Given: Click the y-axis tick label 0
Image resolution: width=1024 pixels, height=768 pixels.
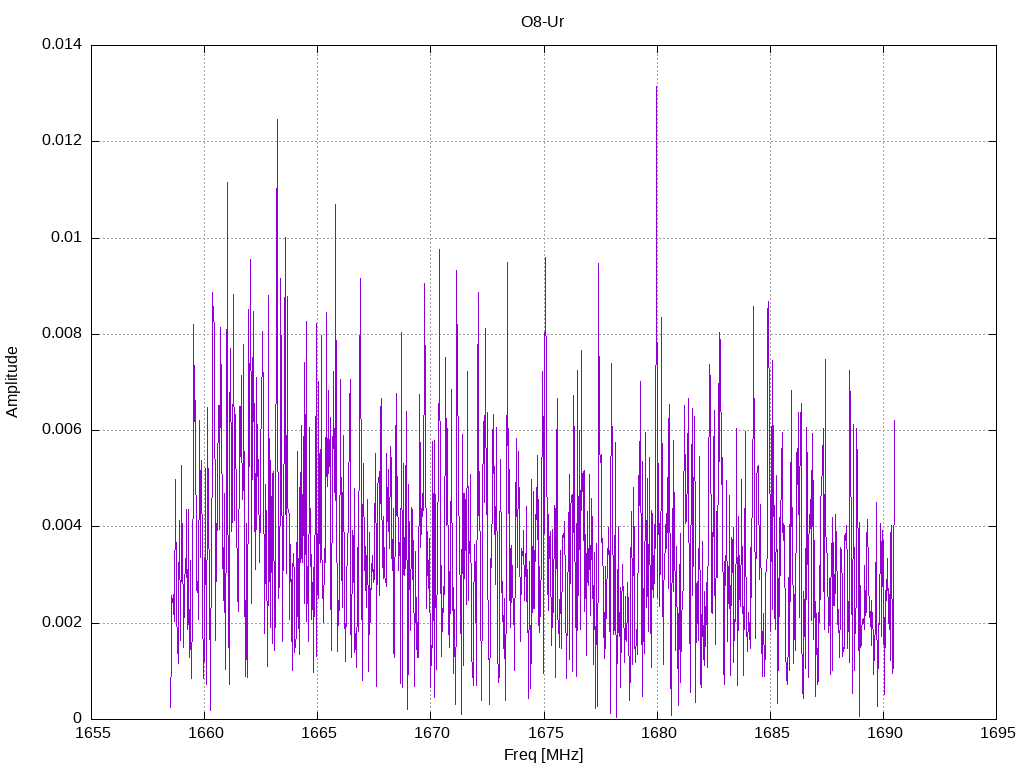Looking at the screenshot, I should [77, 718].
